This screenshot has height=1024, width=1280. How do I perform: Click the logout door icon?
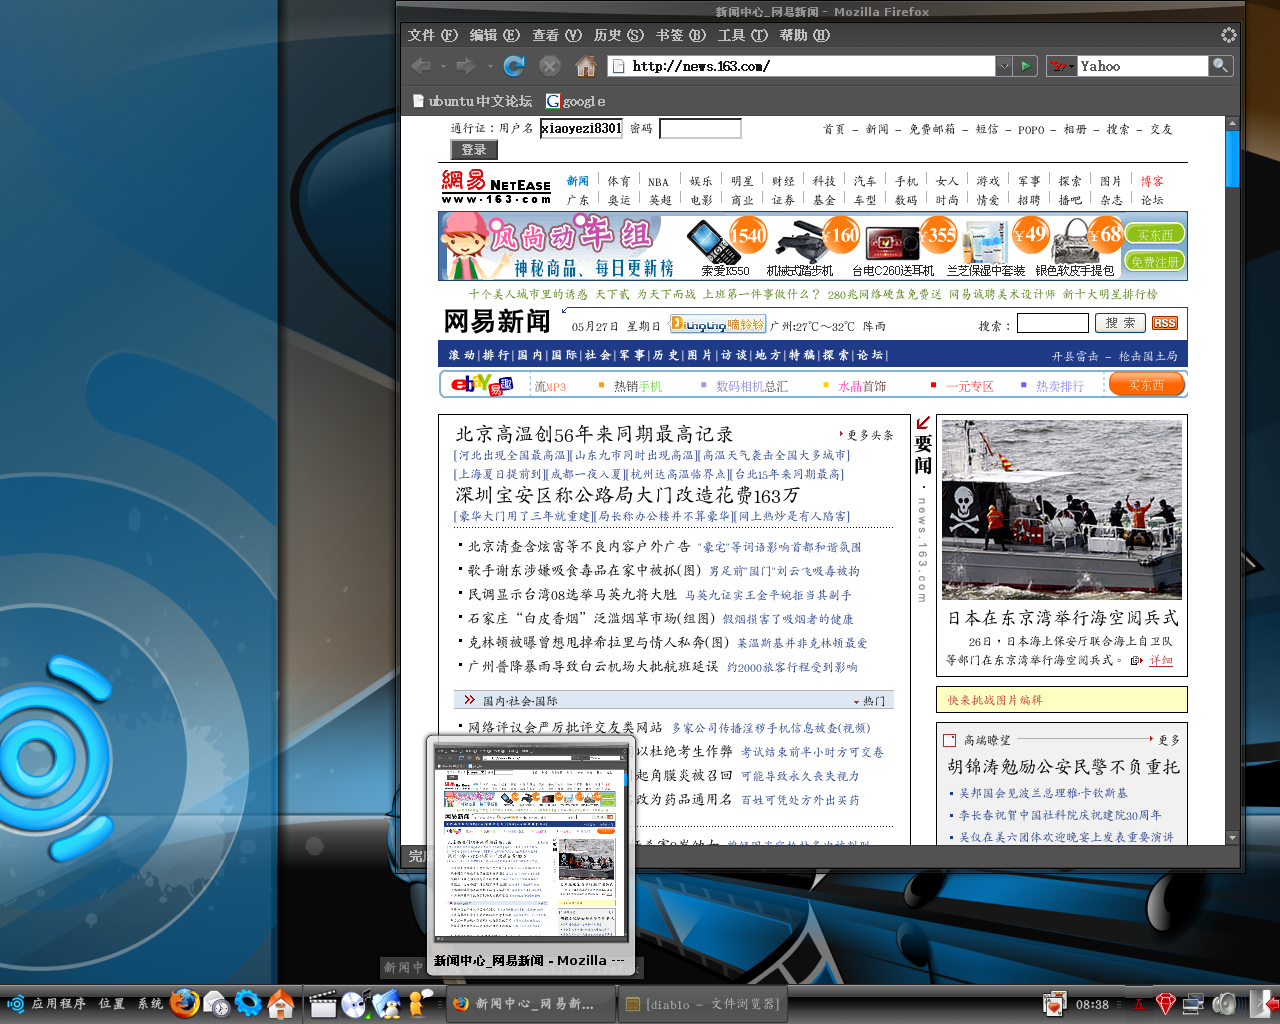pyautogui.click(x=1265, y=1004)
